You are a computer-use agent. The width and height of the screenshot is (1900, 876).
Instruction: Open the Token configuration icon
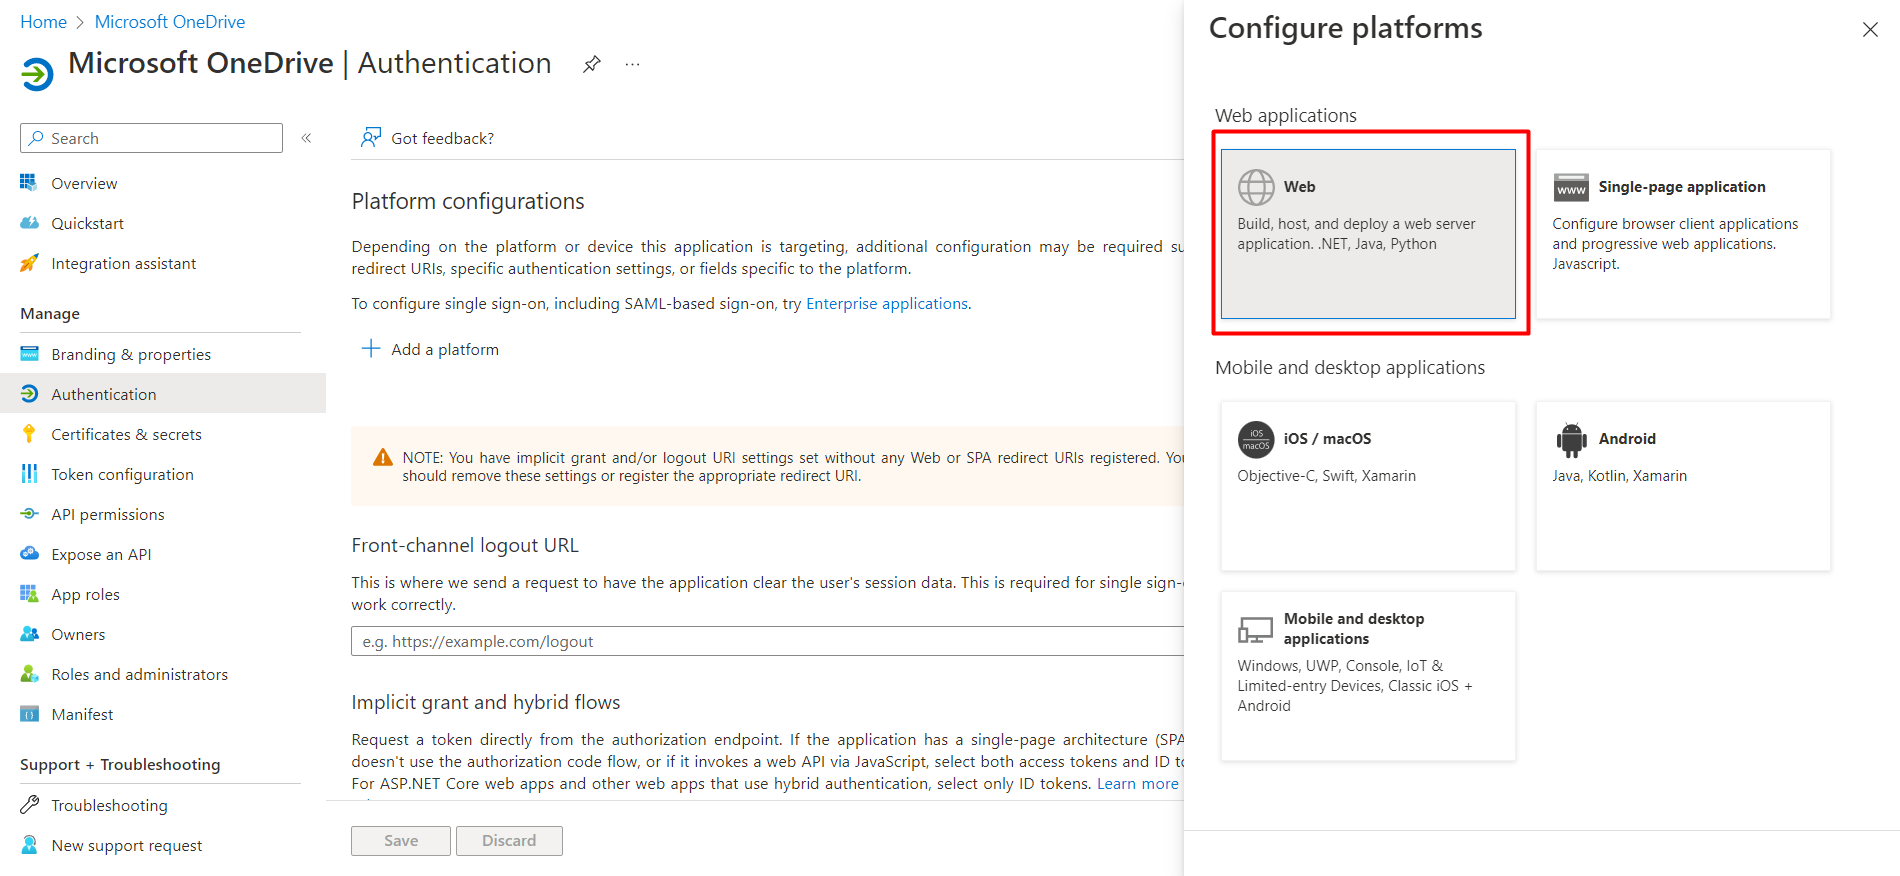point(29,474)
